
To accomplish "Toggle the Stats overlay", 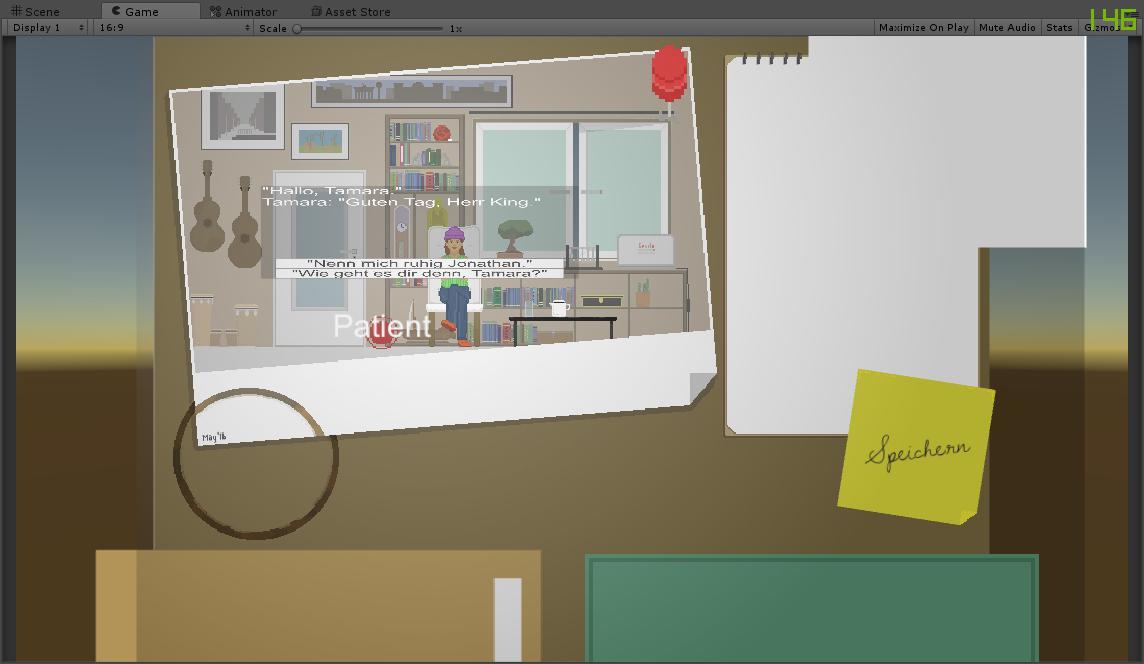I will [x=1059, y=28].
